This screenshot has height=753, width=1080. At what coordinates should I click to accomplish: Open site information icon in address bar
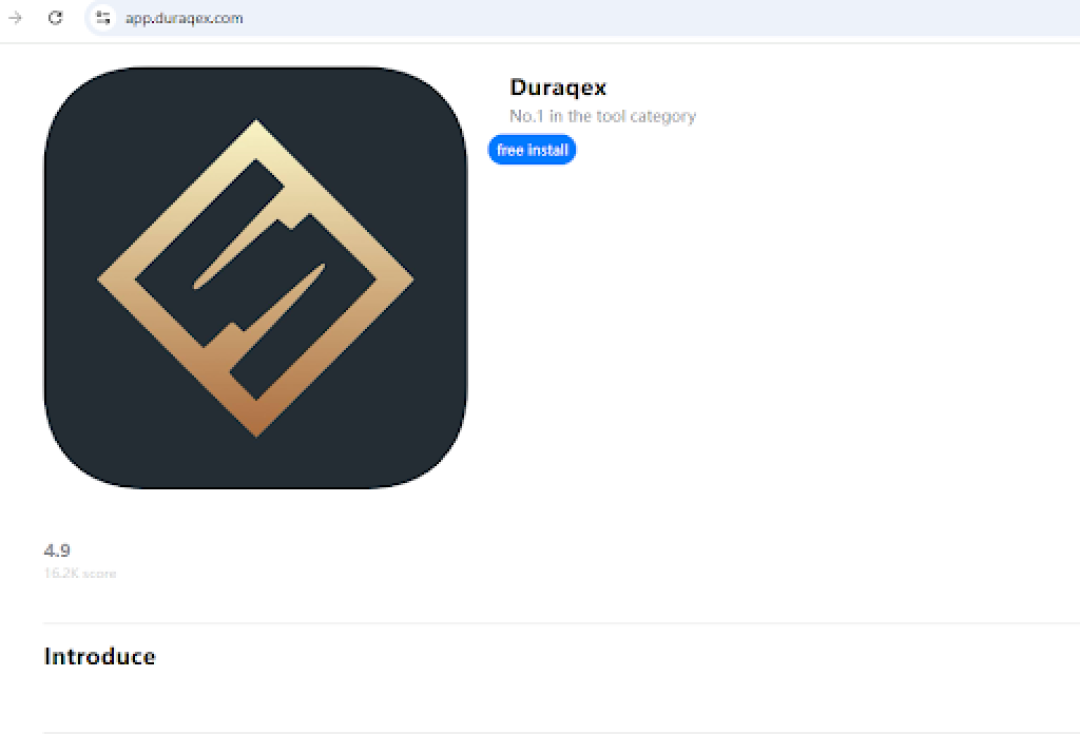[x=103, y=18]
